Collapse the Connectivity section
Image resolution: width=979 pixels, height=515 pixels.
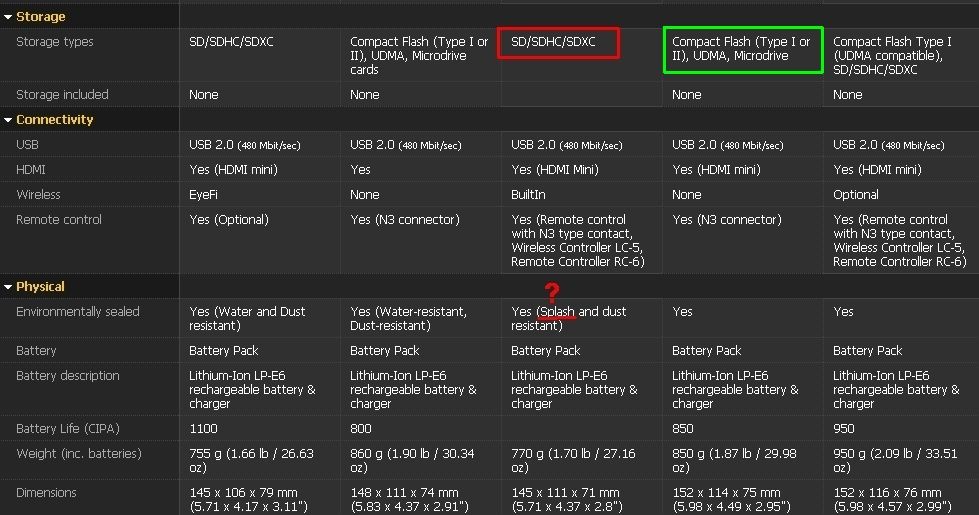click(9, 120)
